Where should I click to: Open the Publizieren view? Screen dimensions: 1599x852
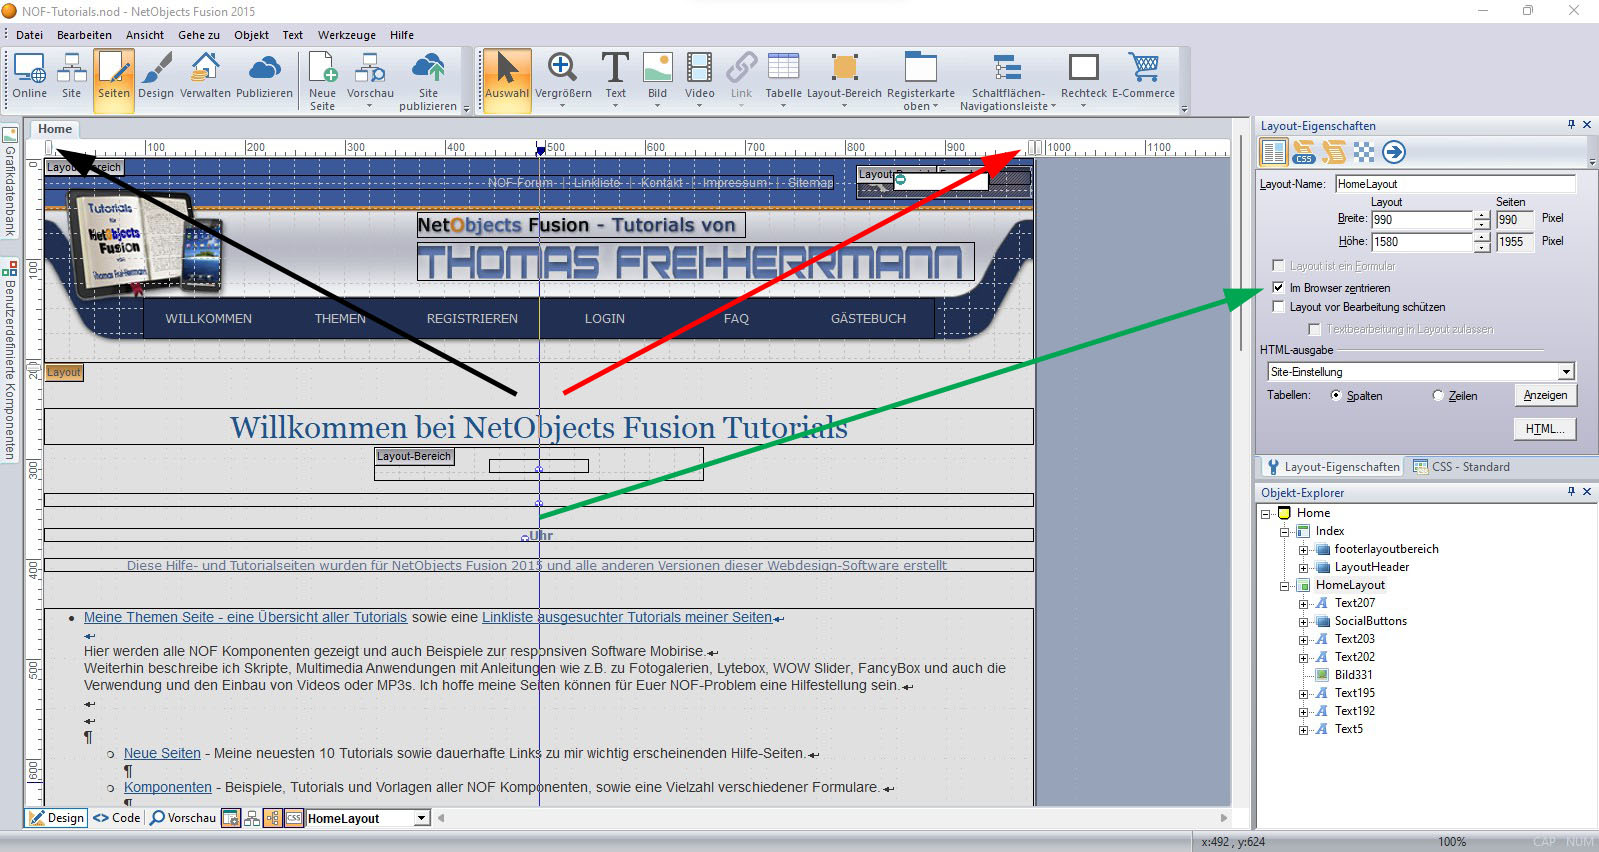(x=264, y=77)
